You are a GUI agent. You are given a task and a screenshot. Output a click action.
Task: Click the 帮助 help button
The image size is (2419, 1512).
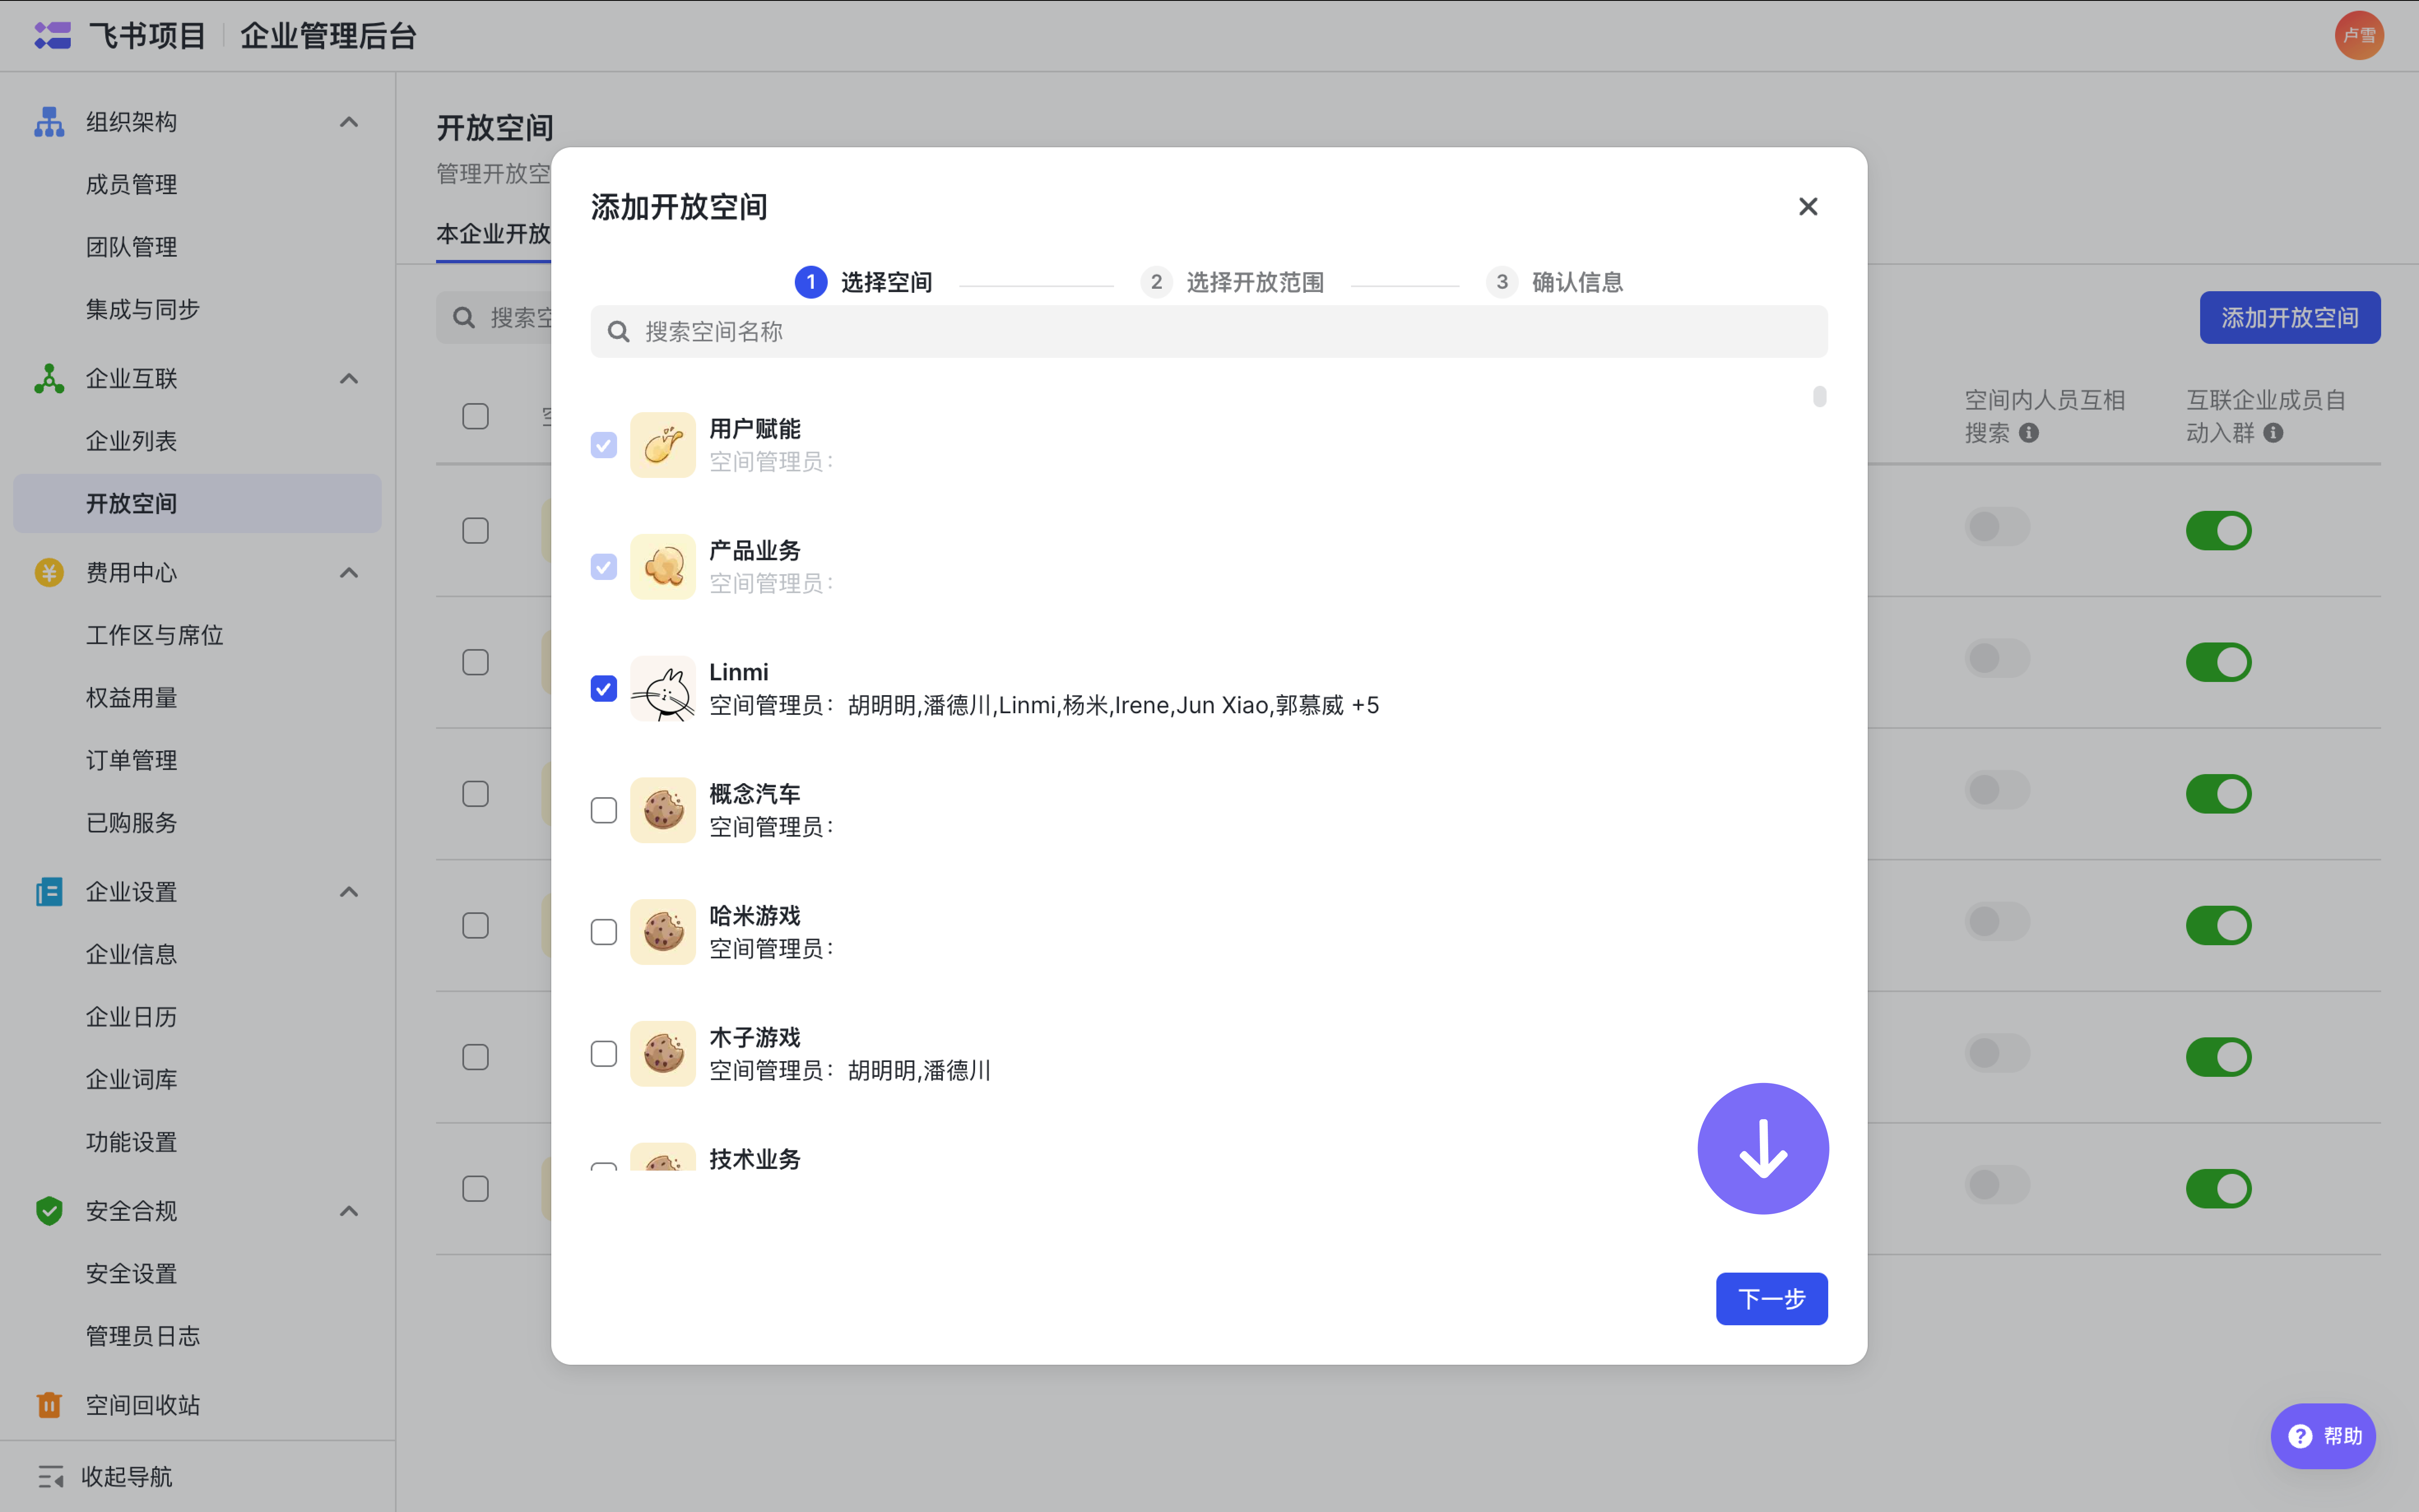[x=2323, y=1436]
